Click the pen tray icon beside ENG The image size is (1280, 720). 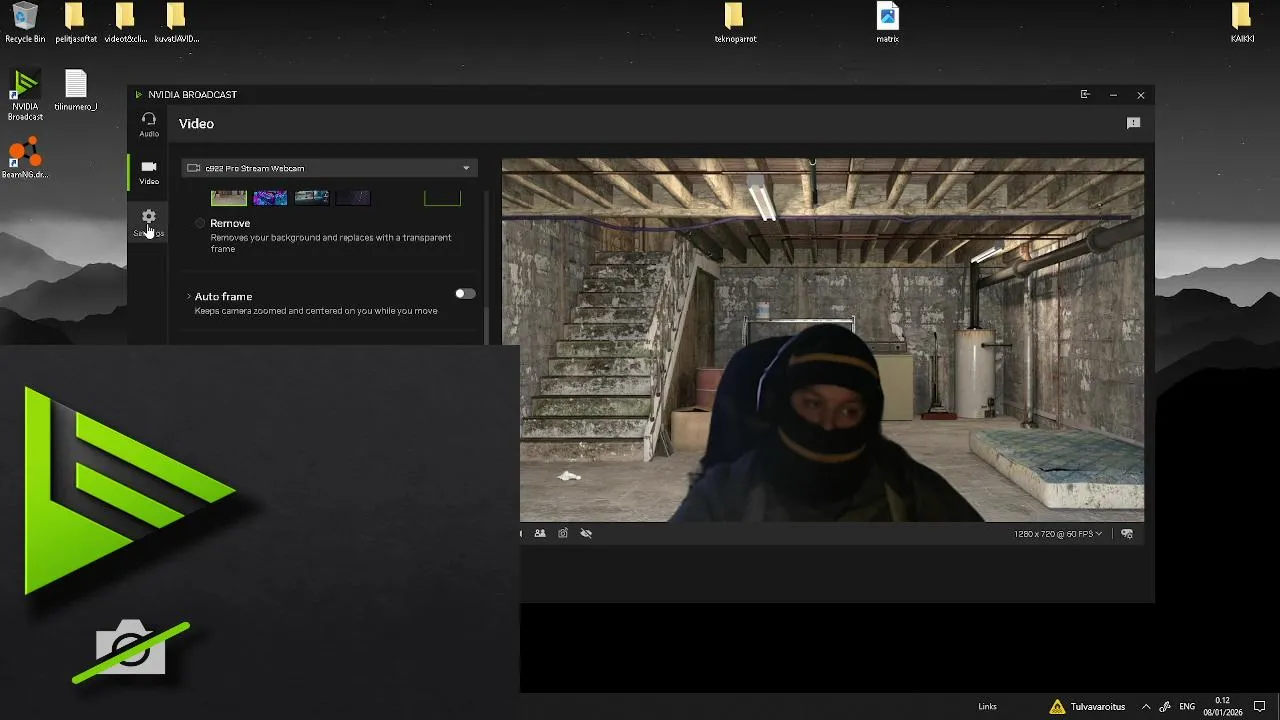point(1165,707)
